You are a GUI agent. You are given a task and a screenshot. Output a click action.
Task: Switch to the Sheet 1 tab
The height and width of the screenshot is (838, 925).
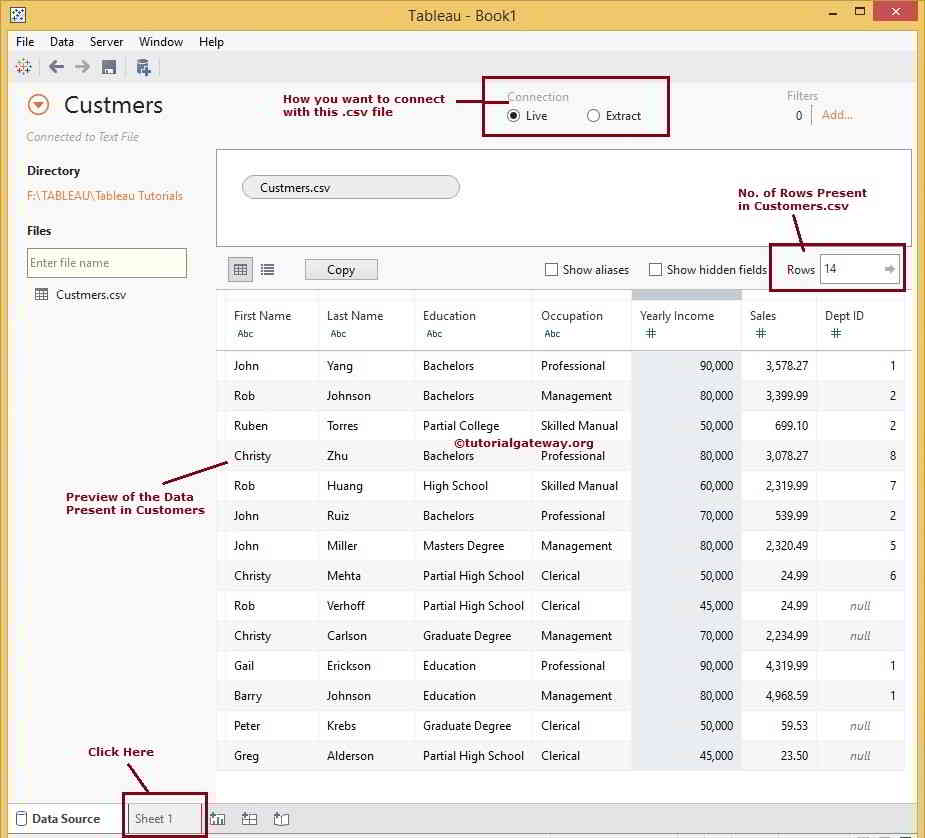click(x=155, y=818)
